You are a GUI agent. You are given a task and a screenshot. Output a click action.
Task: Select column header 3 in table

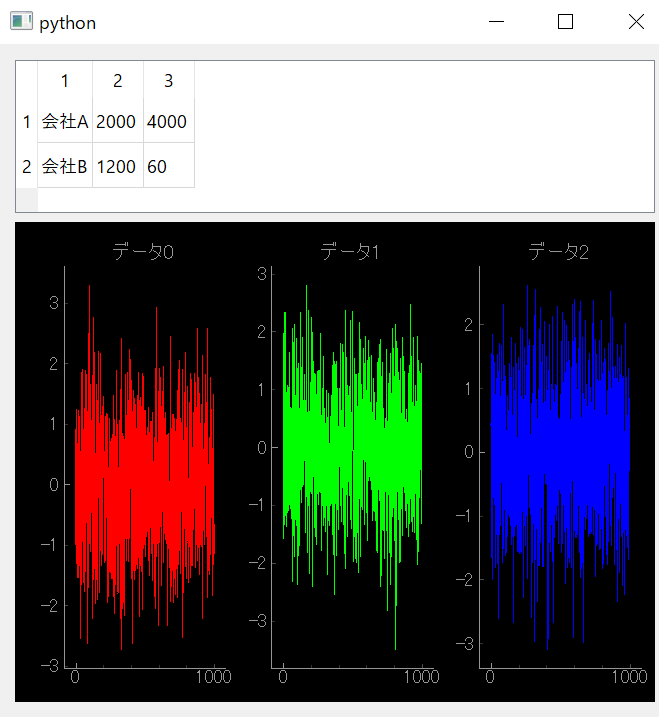pos(169,80)
